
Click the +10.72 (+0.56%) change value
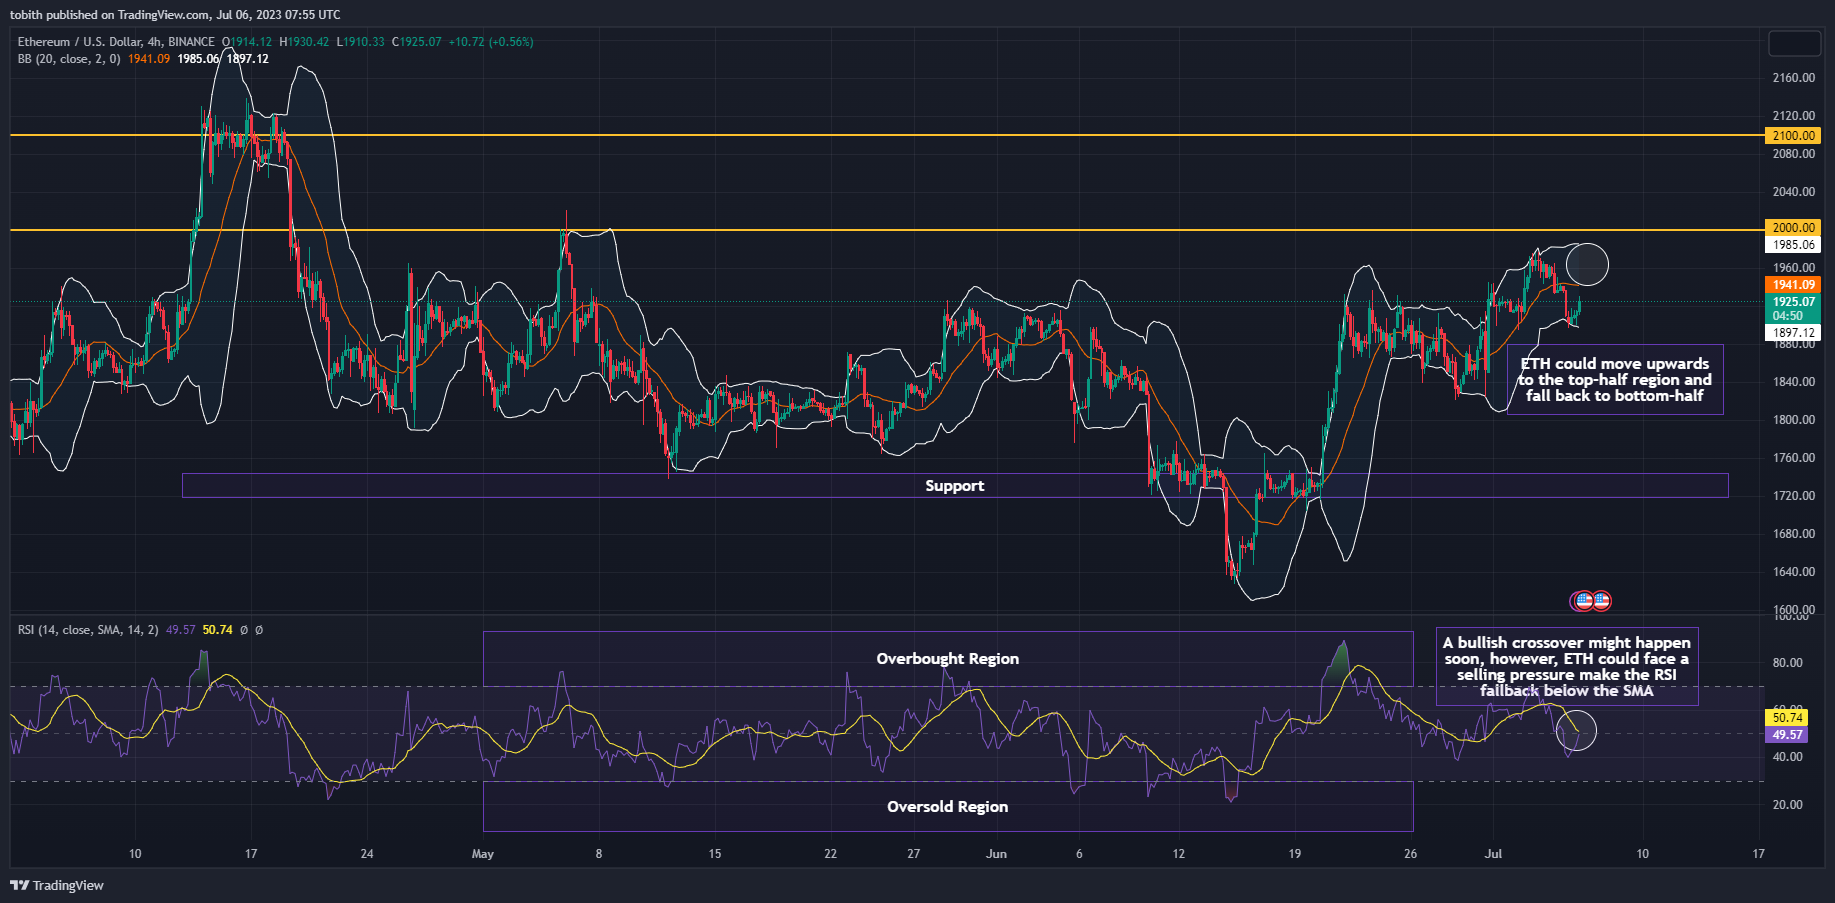coord(491,42)
